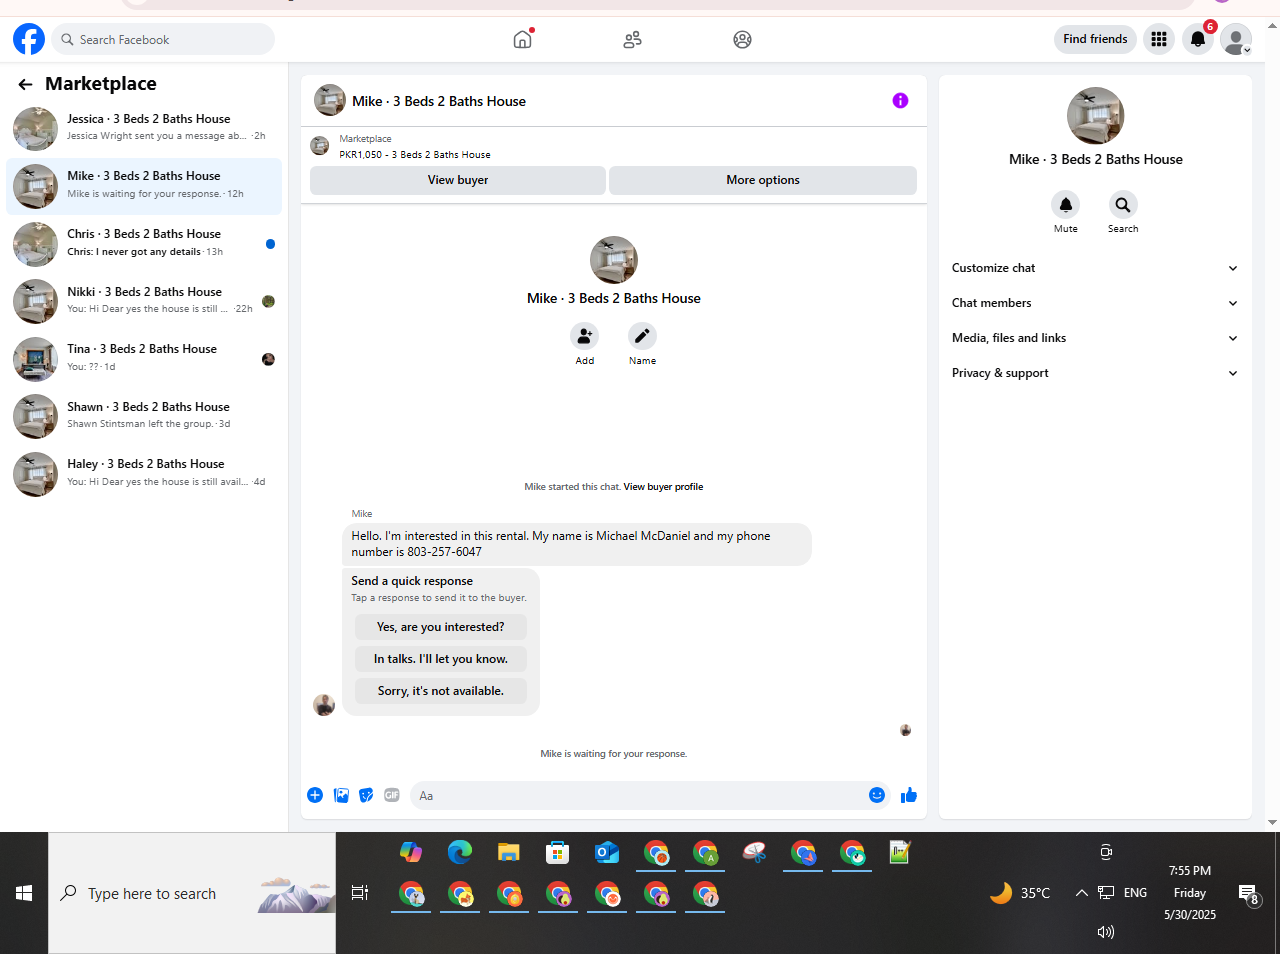Search in conversation using magnifier icon
This screenshot has height=954, width=1280.
click(1123, 205)
